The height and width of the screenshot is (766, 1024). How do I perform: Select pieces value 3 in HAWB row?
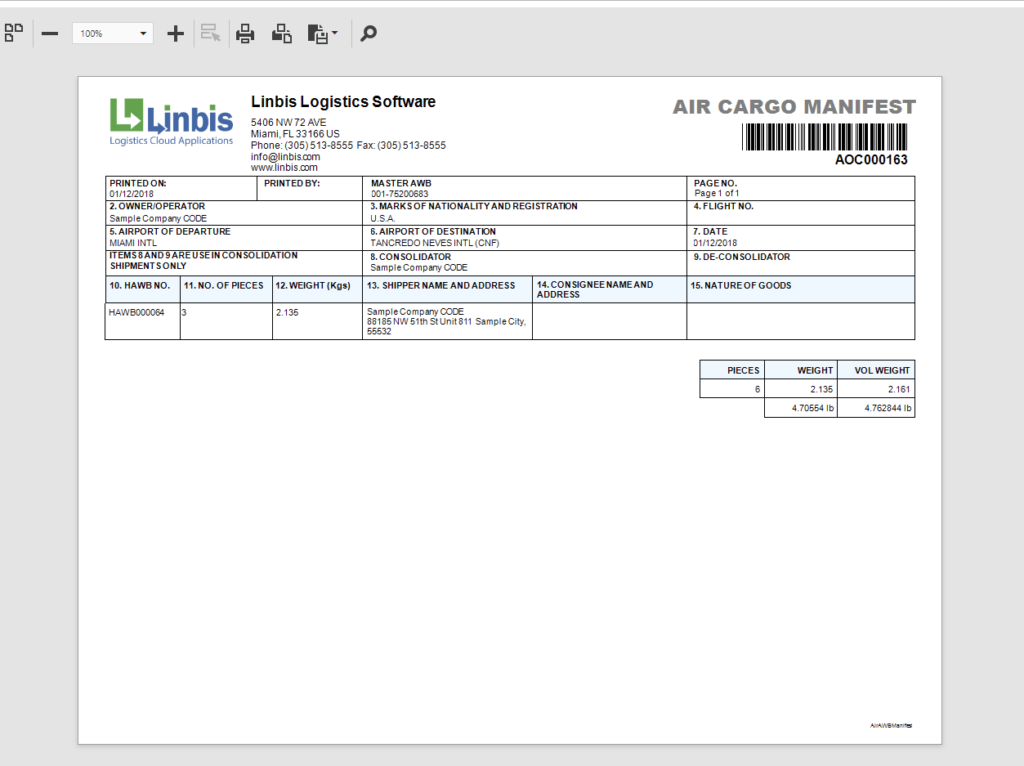tap(184, 313)
